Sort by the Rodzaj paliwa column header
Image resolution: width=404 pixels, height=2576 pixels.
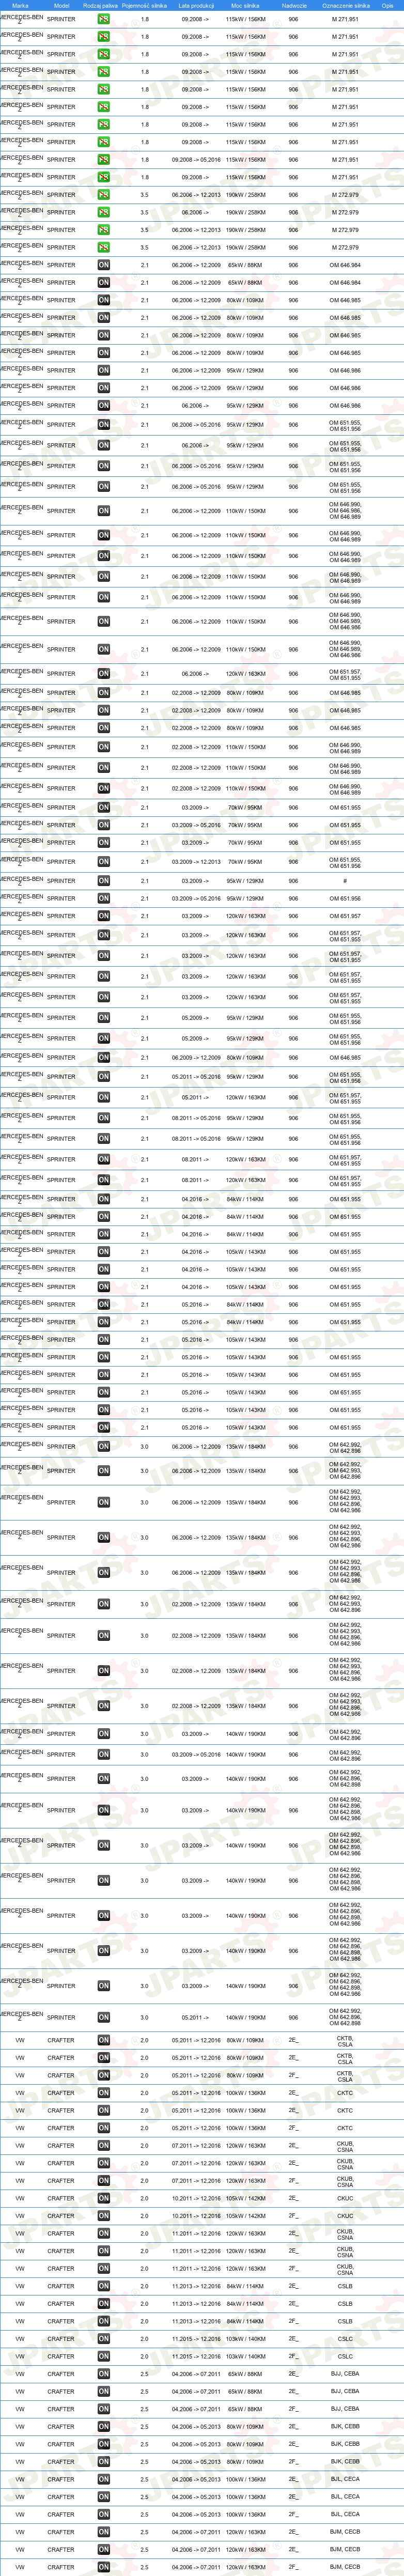click(100, 5)
